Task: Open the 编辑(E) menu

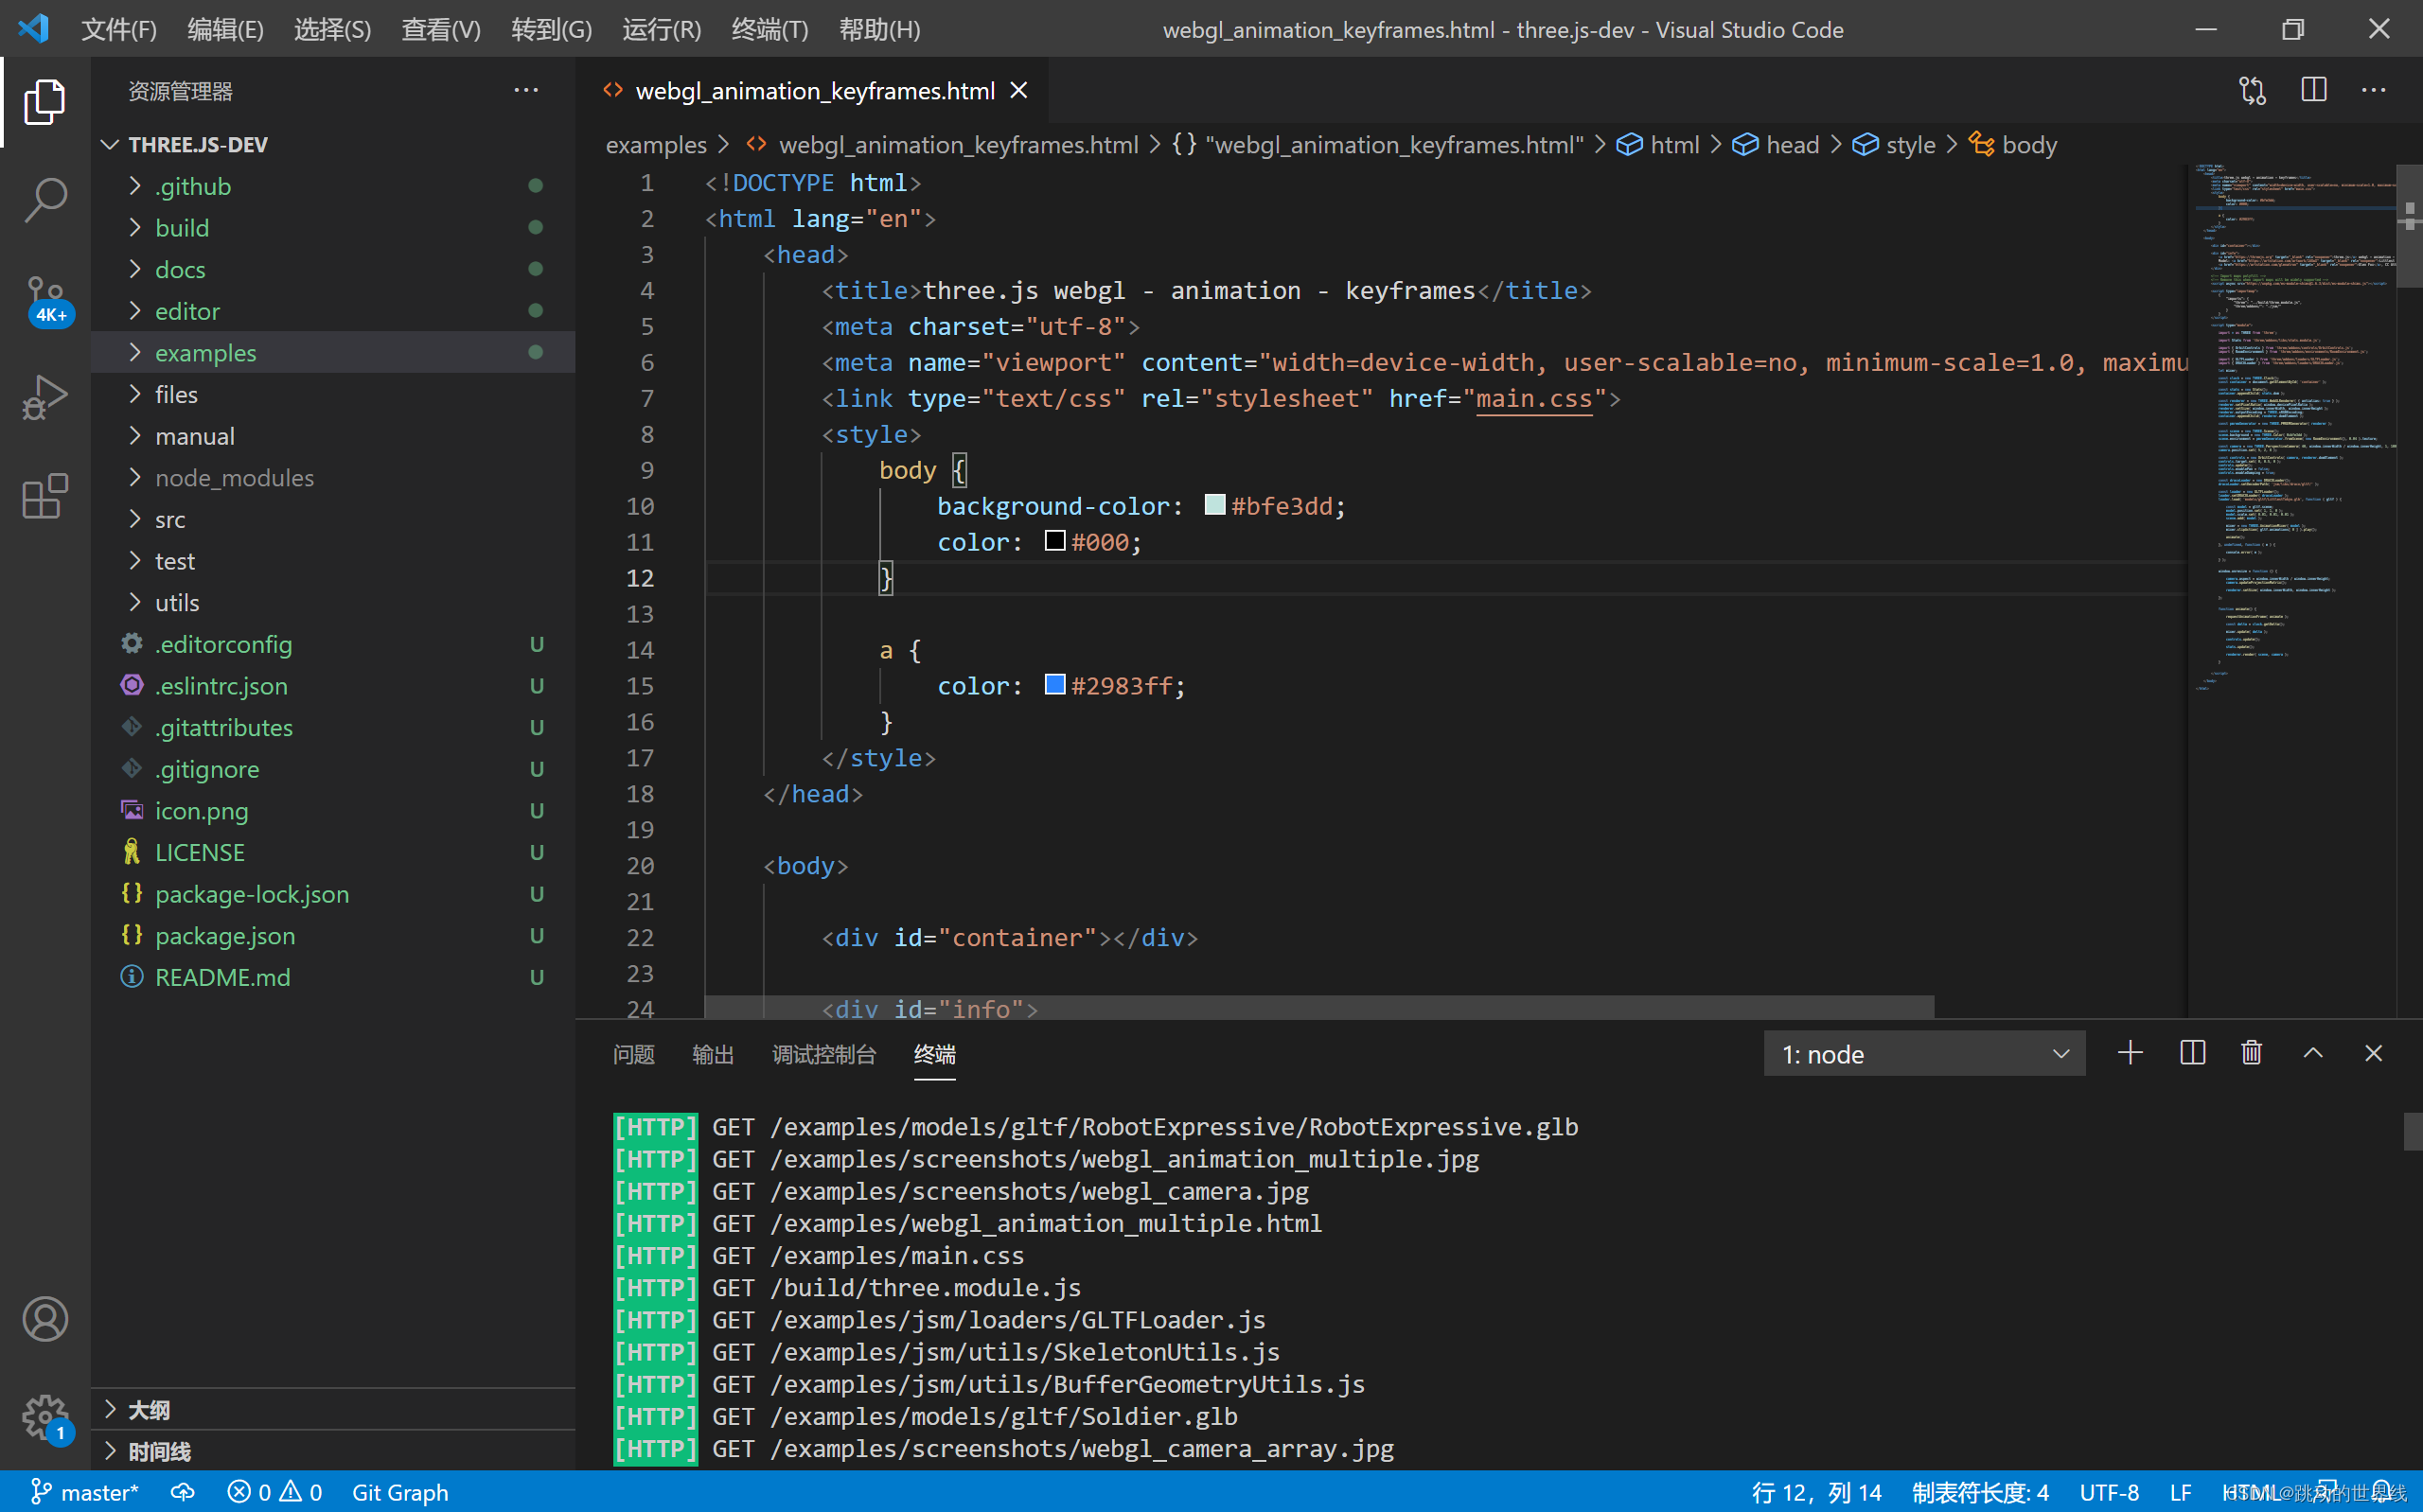Action: click(225, 29)
